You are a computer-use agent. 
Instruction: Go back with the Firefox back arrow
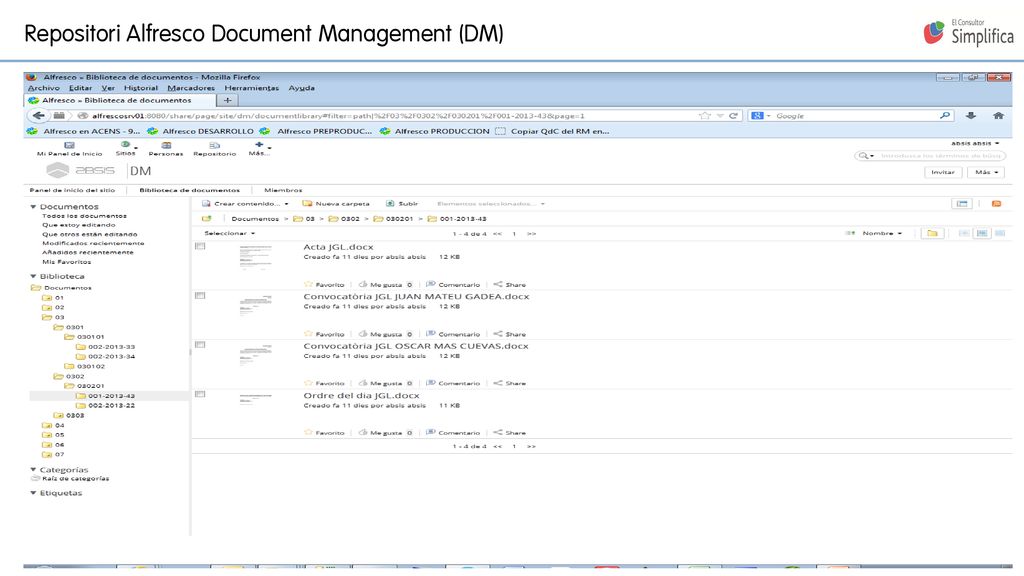[39, 116]
